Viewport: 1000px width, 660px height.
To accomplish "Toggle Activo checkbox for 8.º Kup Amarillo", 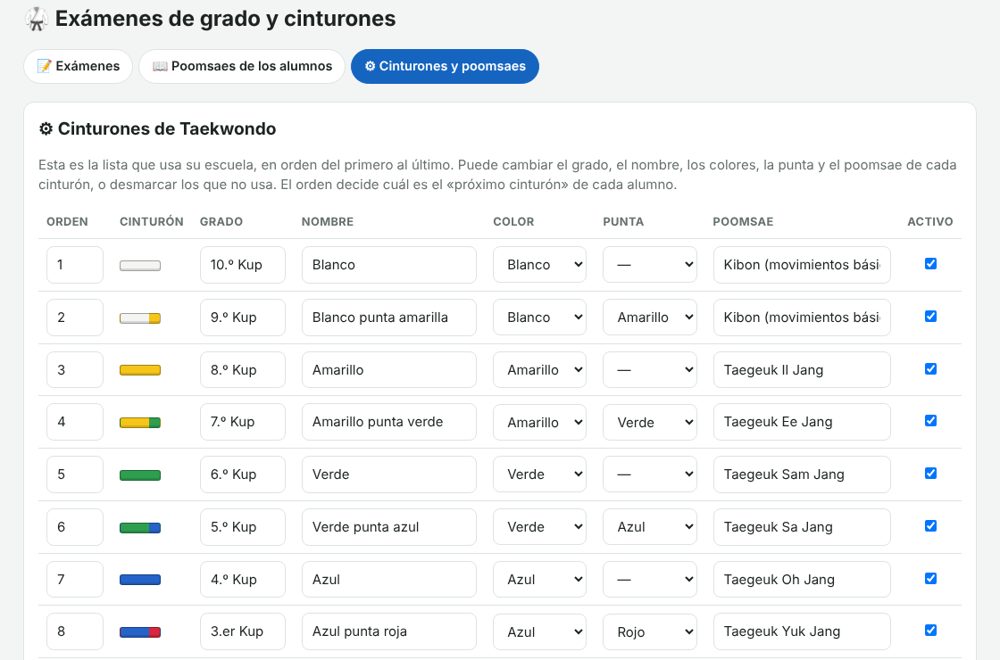I will point(930,369).
